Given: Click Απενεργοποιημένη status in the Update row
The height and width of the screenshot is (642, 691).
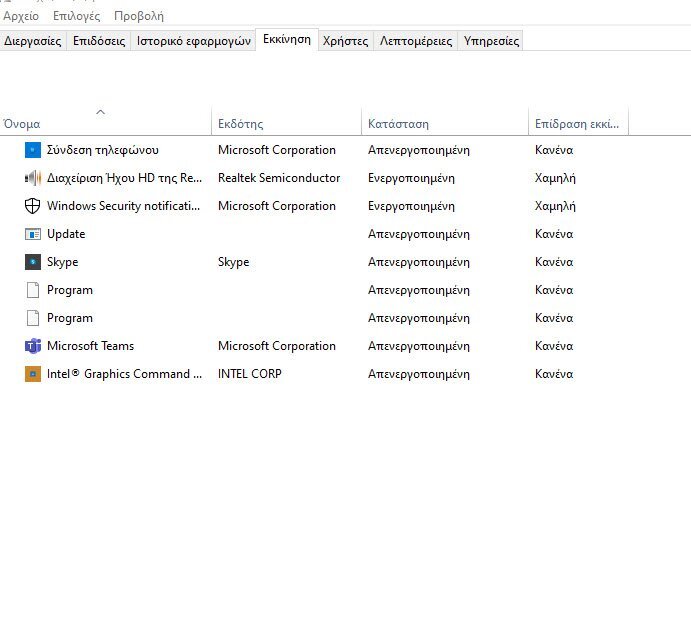Looking at the screenshot, I should (419, 234).
